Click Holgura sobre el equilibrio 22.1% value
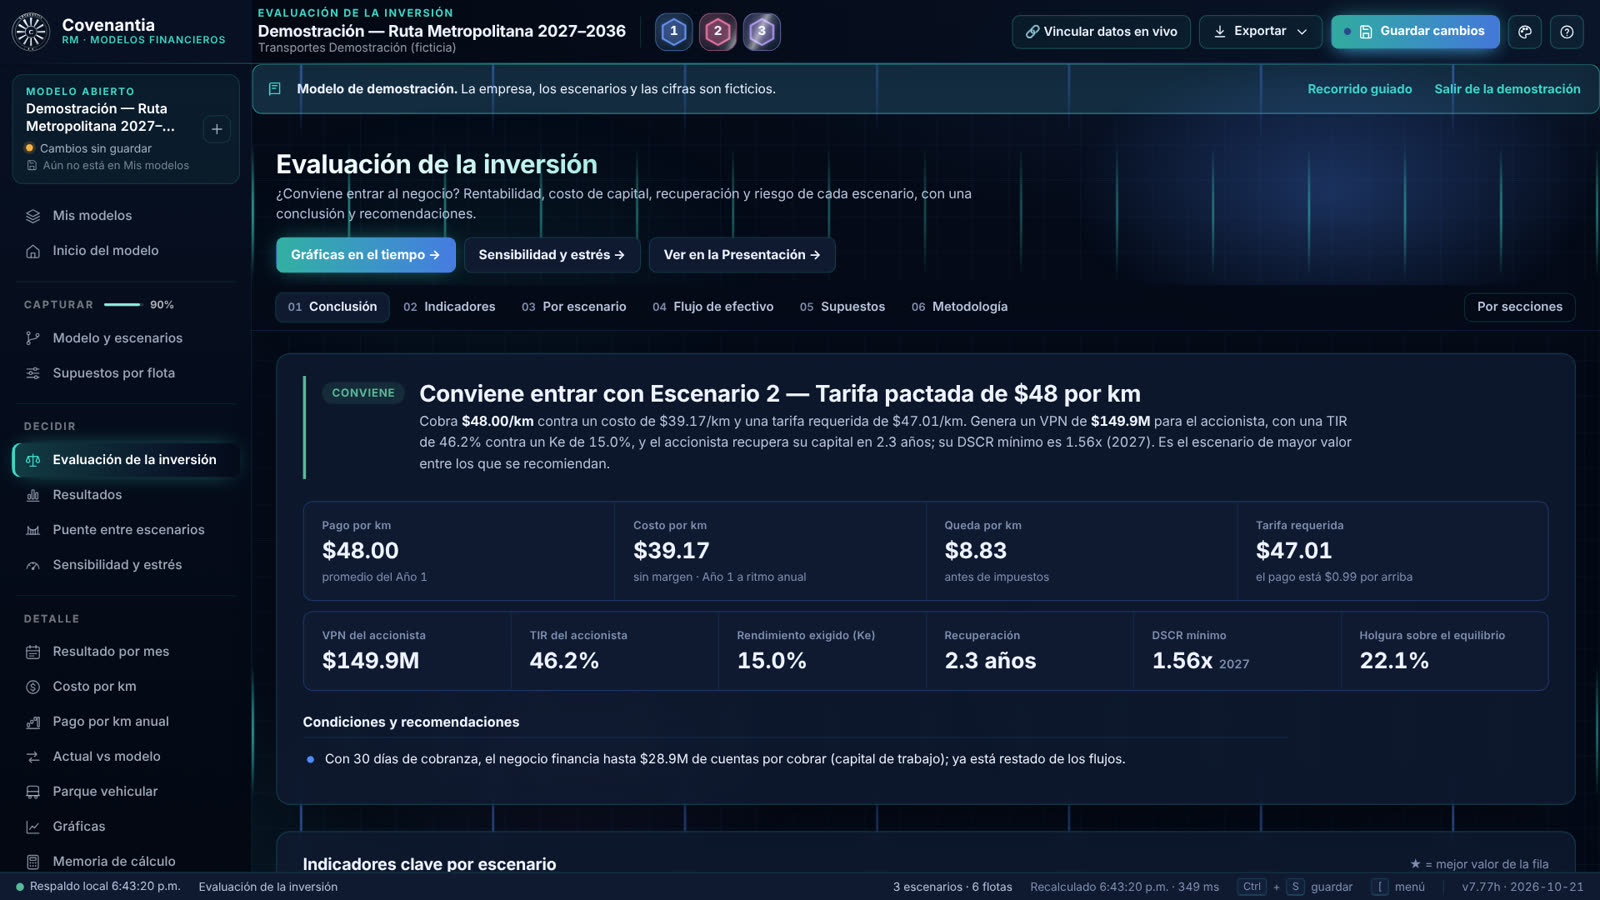 click(x=1394, y=661)
